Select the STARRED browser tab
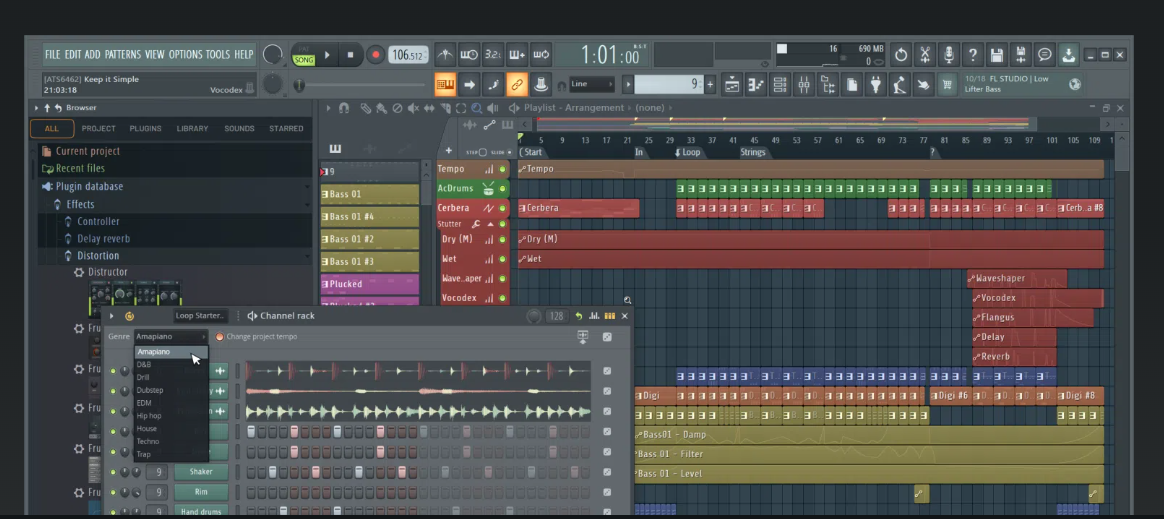 (x=286, y=128)
